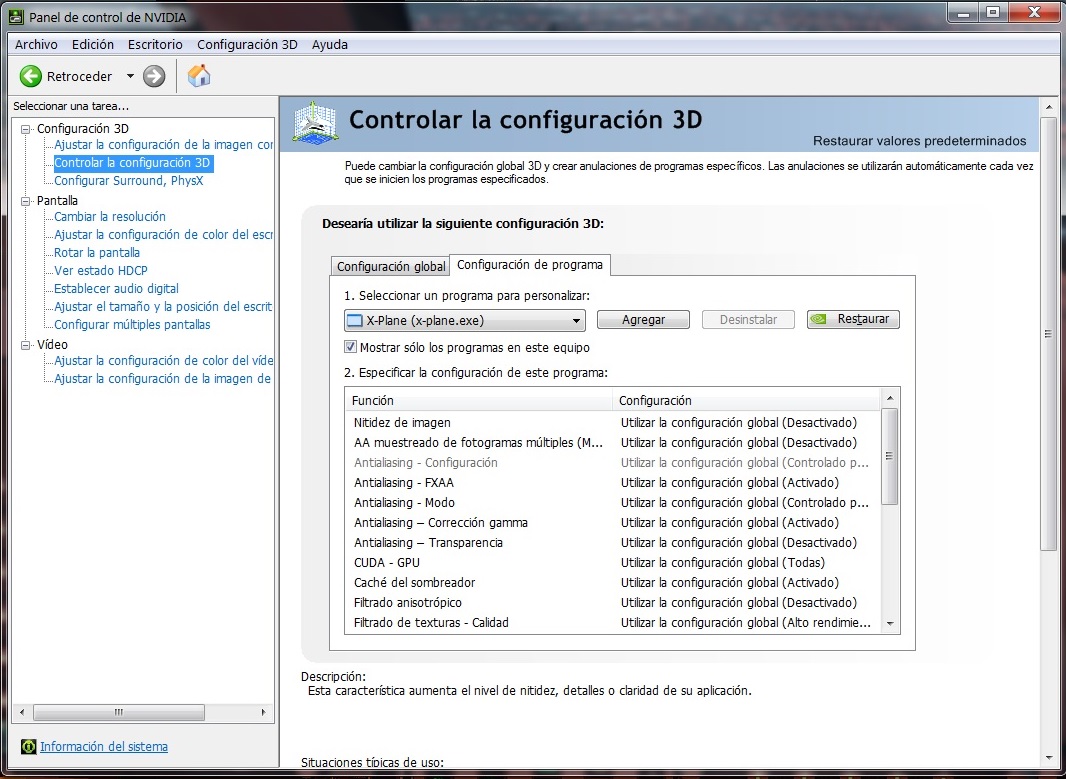The width and height of the screenshot is (1066, 779).
Task: Open Información del sistema link
Action: 104,746
